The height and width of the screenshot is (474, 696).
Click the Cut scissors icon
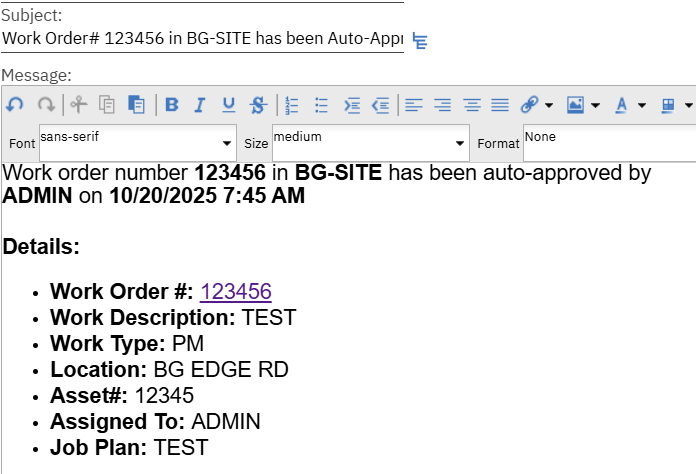pos(79,104)
